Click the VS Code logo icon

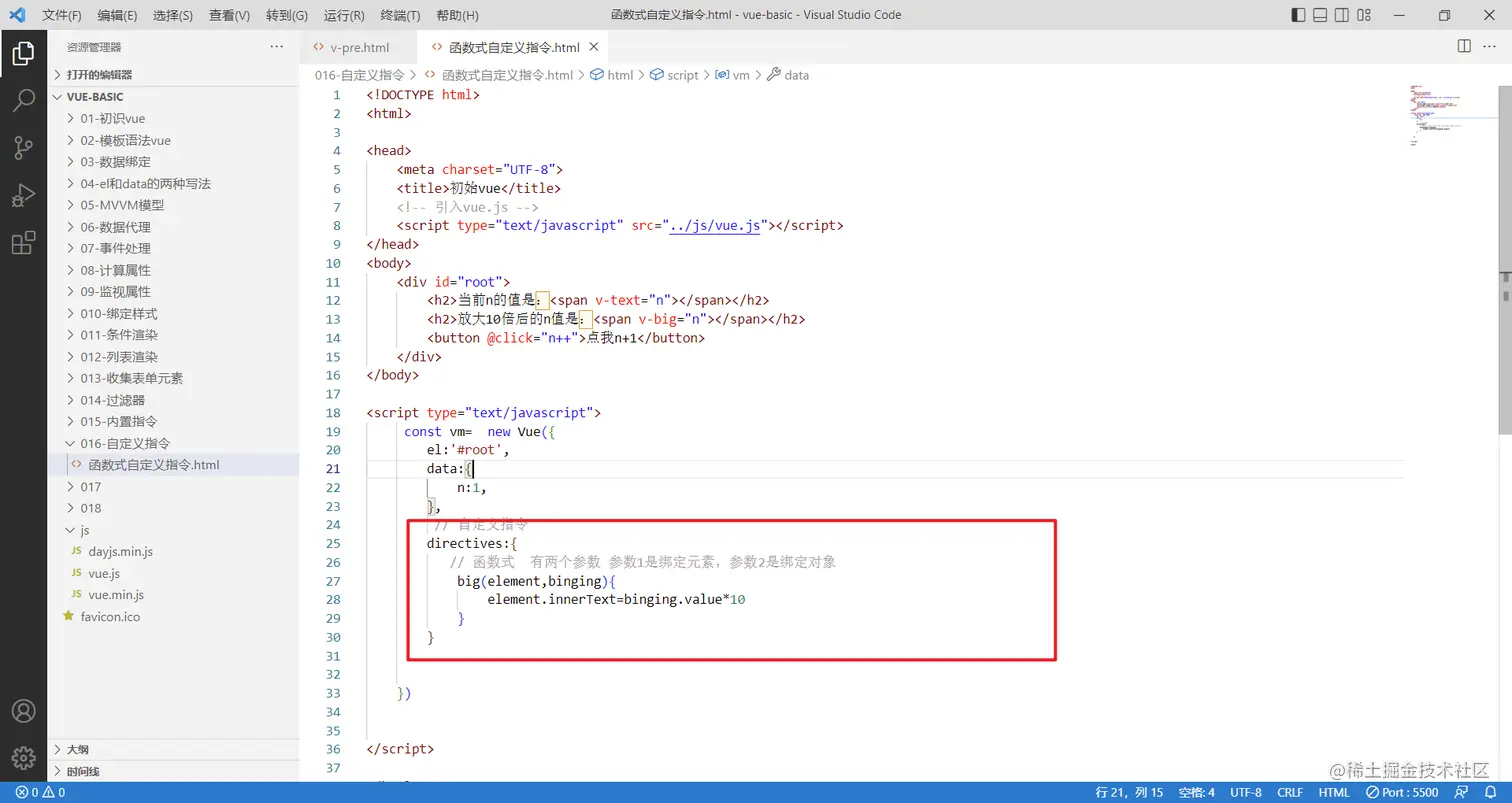point(17,15)
